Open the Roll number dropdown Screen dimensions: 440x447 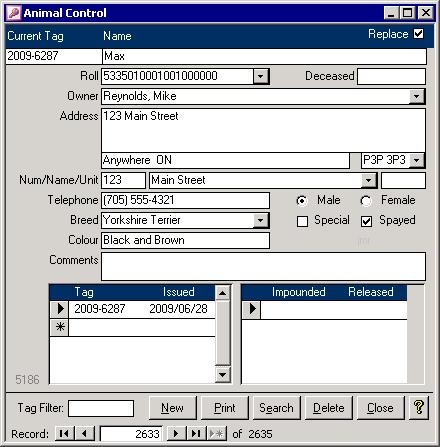[x=261, y=76]
